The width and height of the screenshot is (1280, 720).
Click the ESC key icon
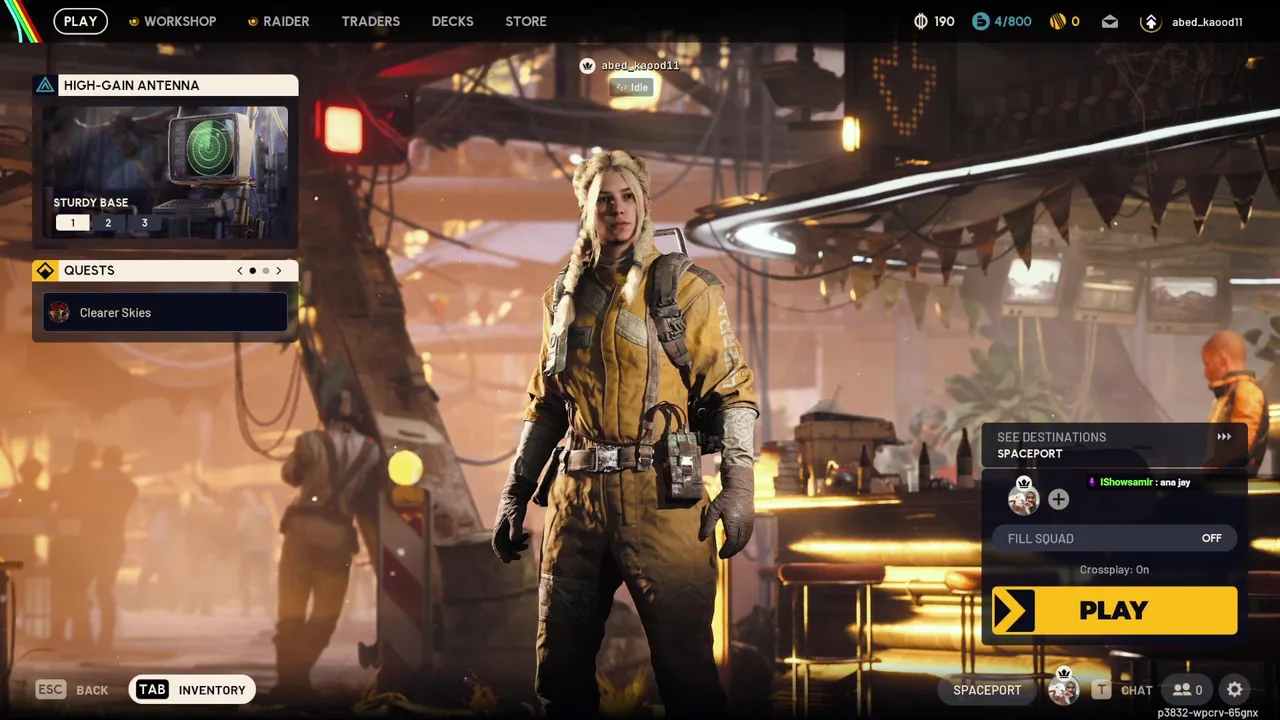(x=51, y=690)
